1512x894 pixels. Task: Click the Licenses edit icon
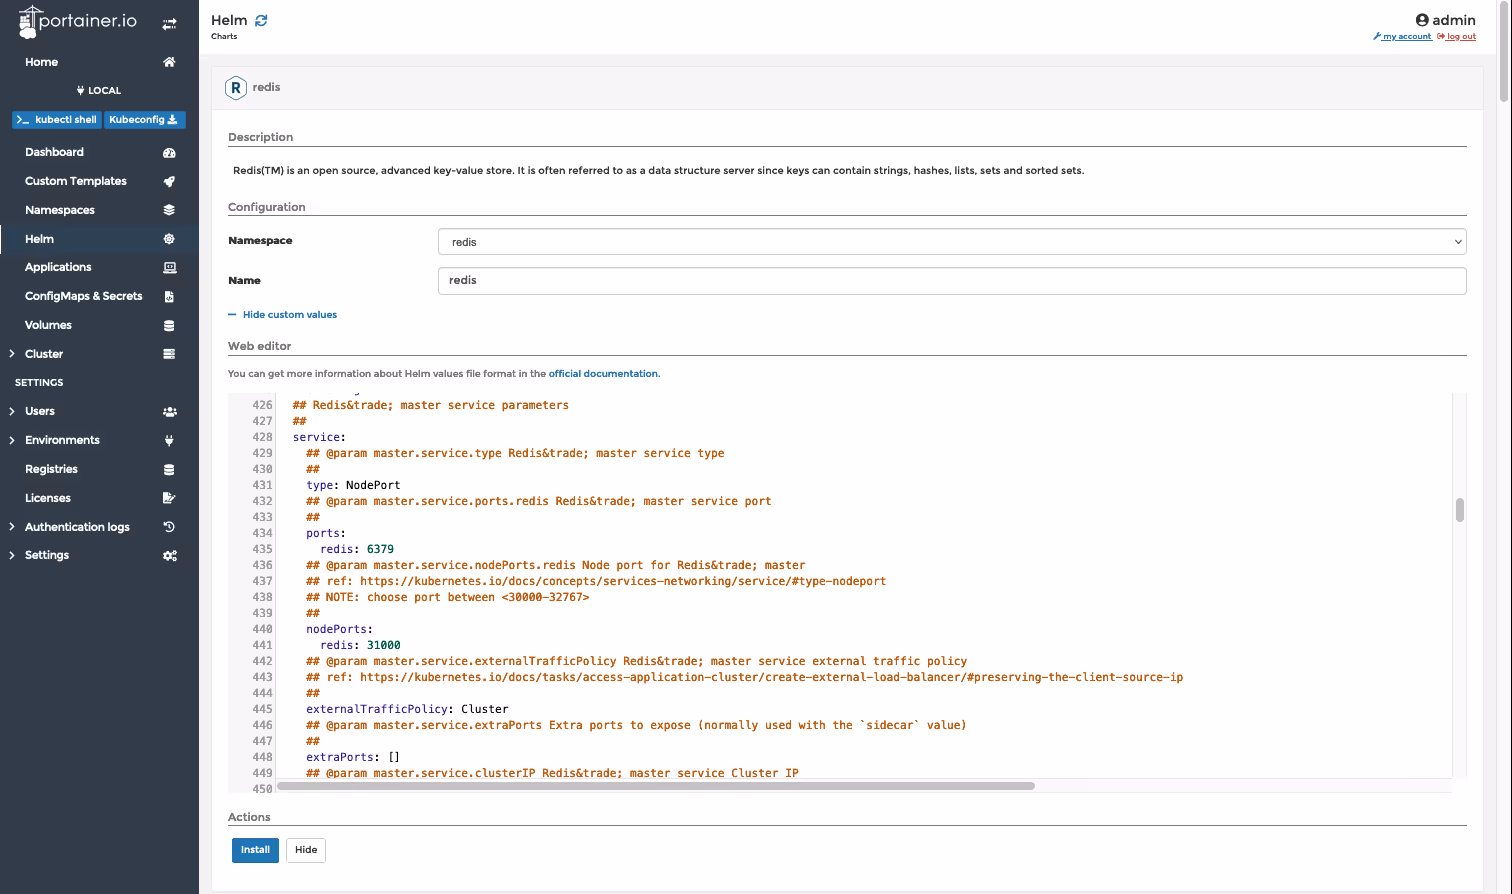click(169, 498)
